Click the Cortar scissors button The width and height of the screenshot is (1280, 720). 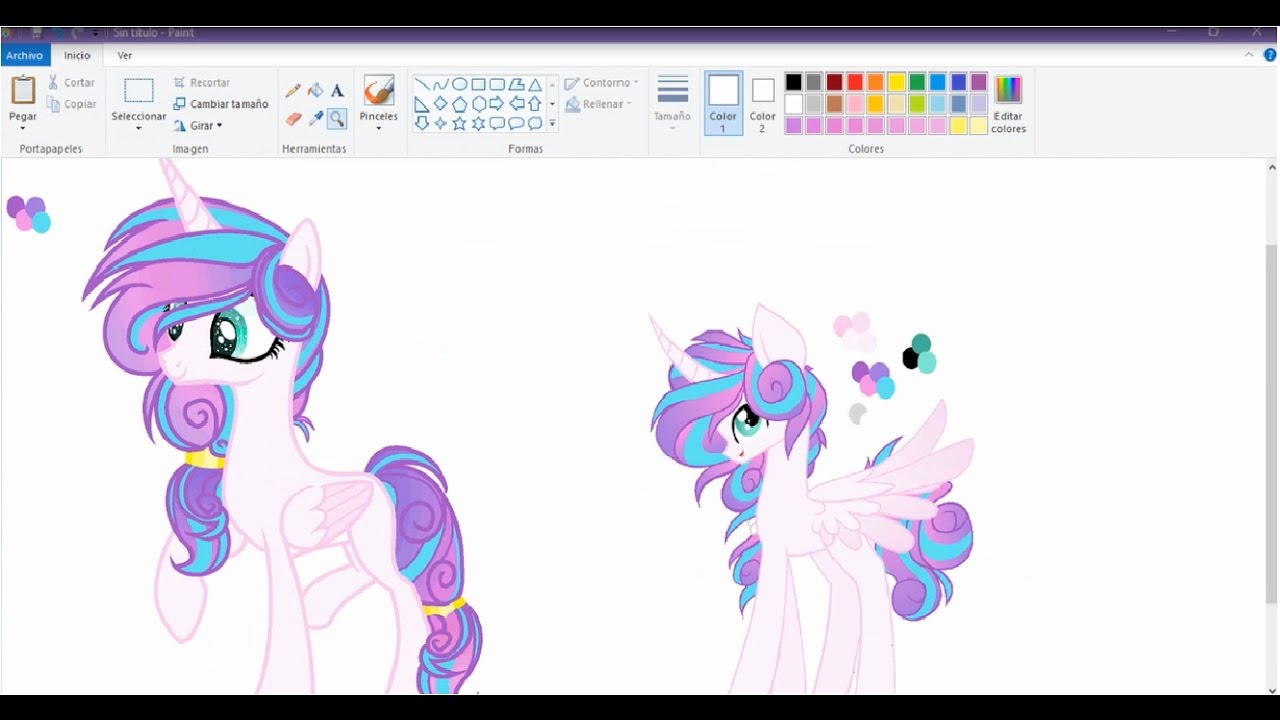(71, 83)
